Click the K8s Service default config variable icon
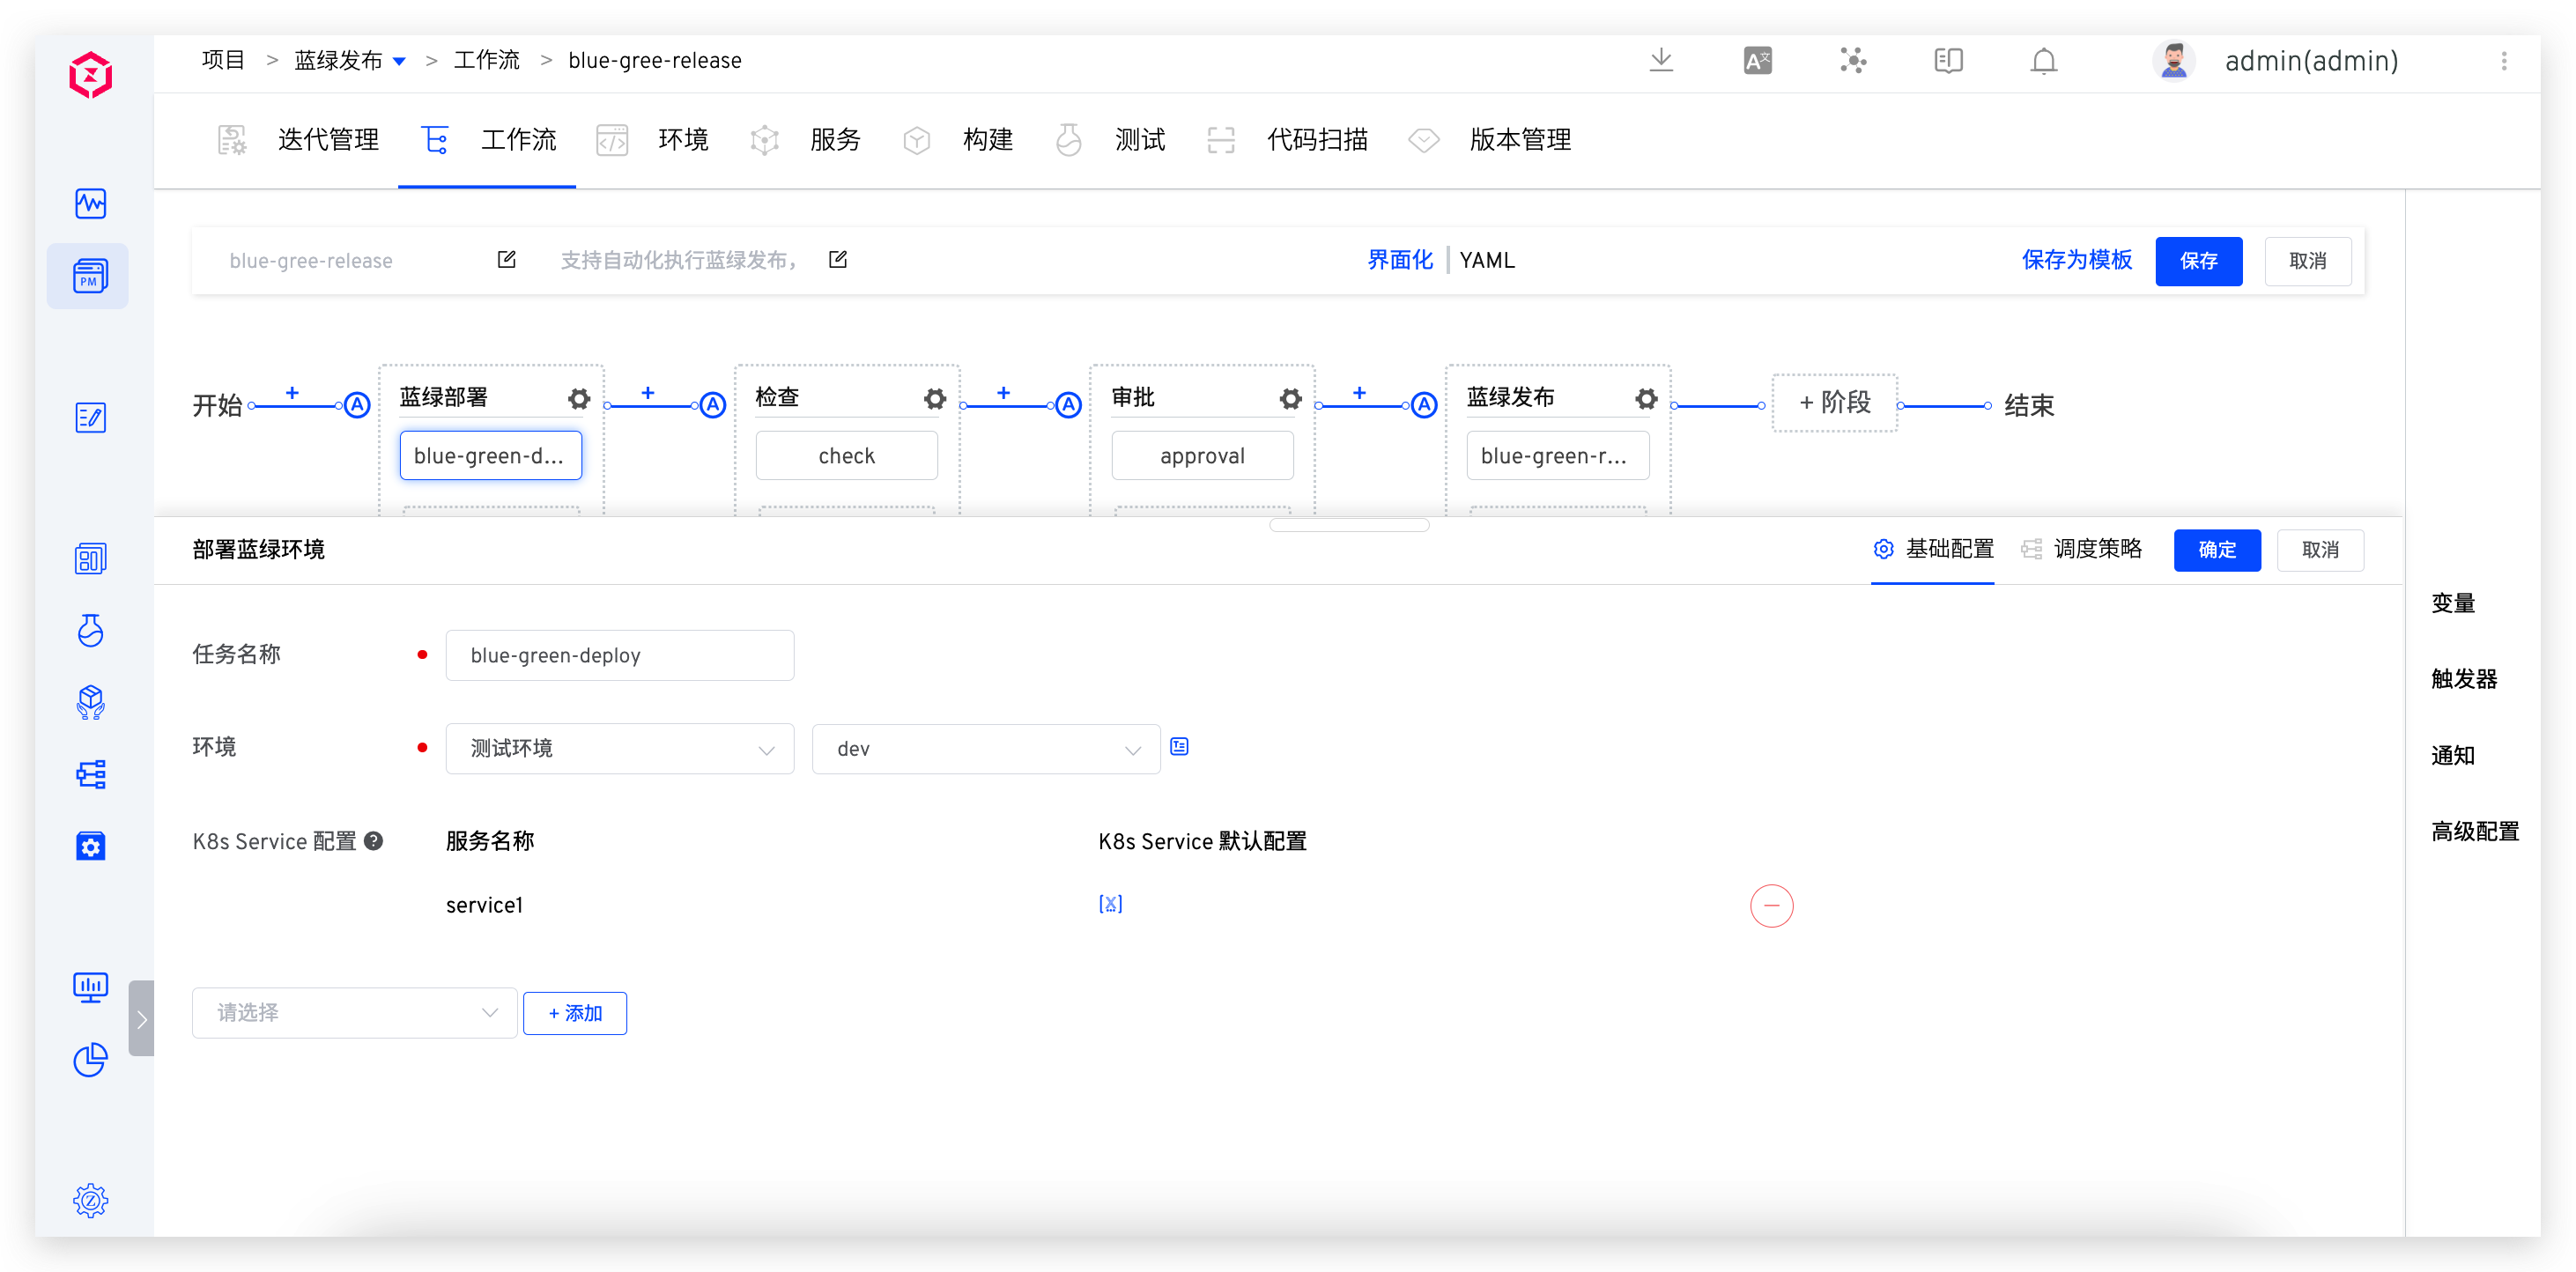Viewport: 2576px width, 1272px height. (1110, 904)
